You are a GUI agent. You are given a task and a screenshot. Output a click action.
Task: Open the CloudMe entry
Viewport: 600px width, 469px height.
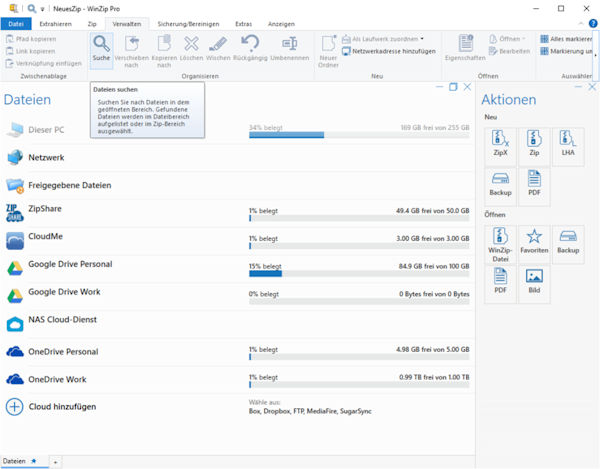tap(237, 241)
